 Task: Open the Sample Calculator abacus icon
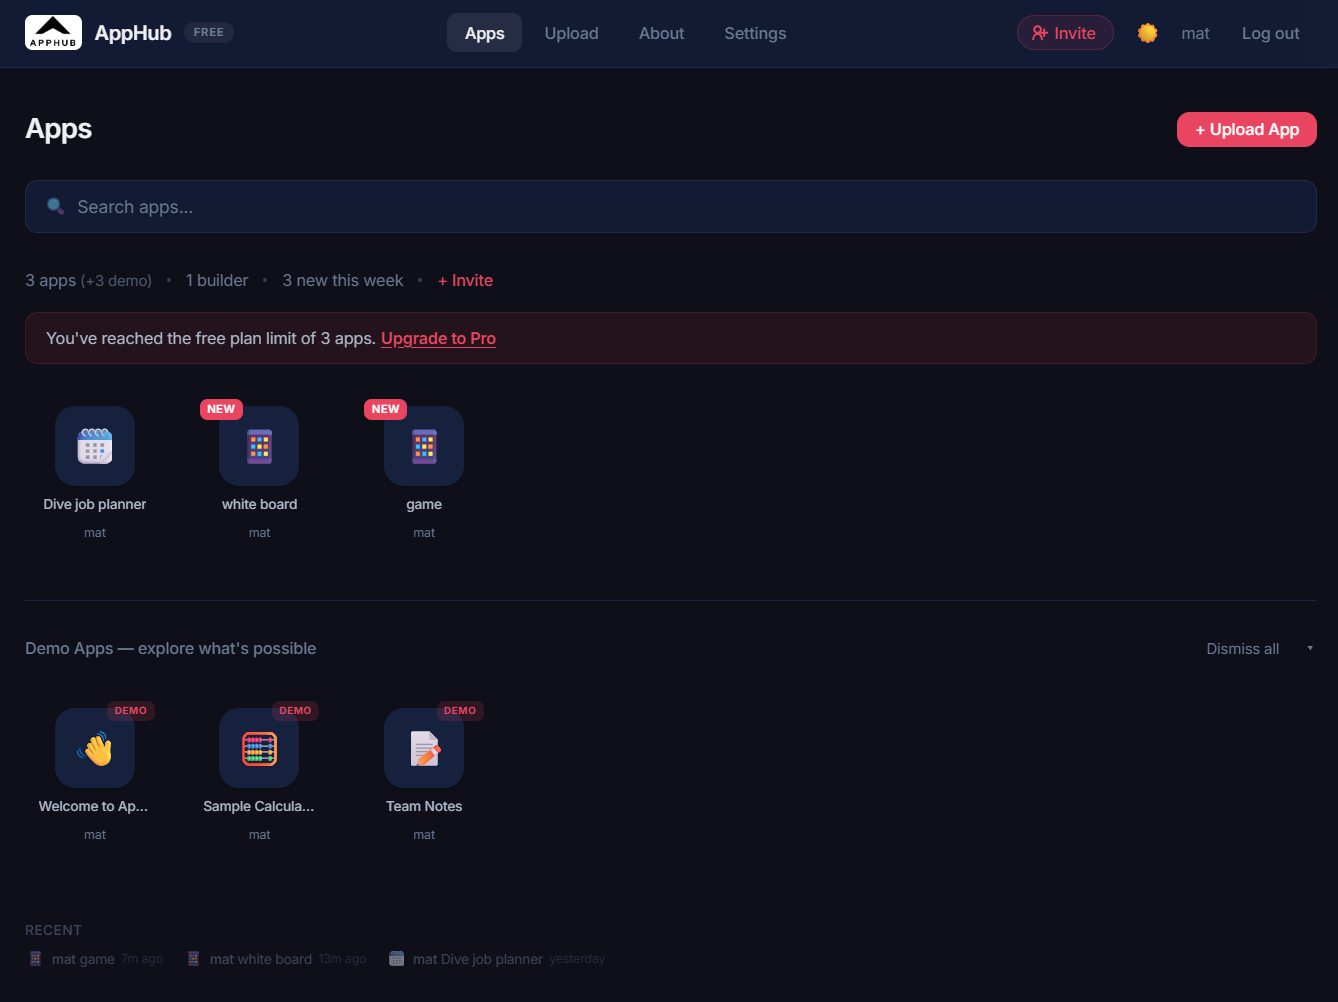259,748
